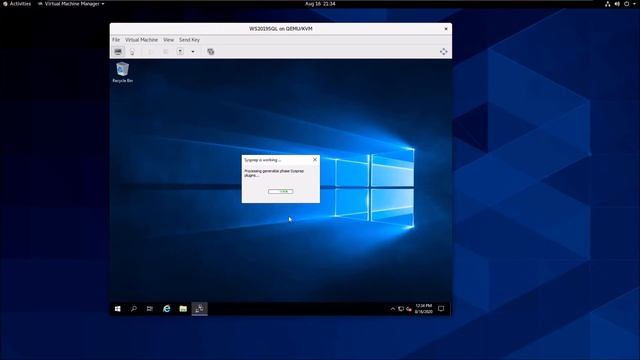This screenshot has height=360, width=640.
Task: Select the running Sysprep taskbar app
Action: 200,309
